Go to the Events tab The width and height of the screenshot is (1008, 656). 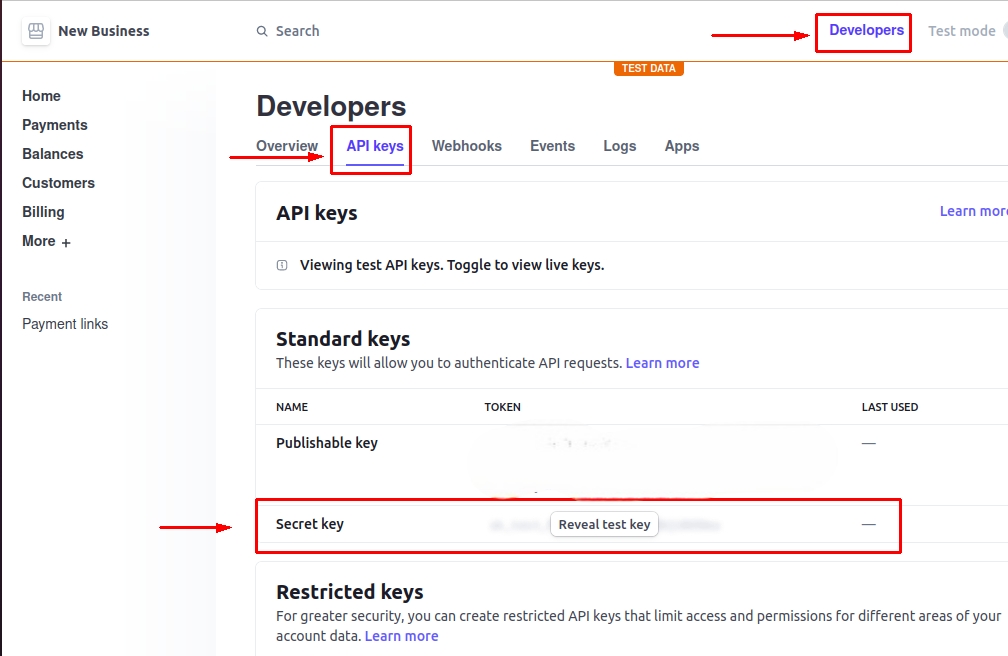[552, 146]
